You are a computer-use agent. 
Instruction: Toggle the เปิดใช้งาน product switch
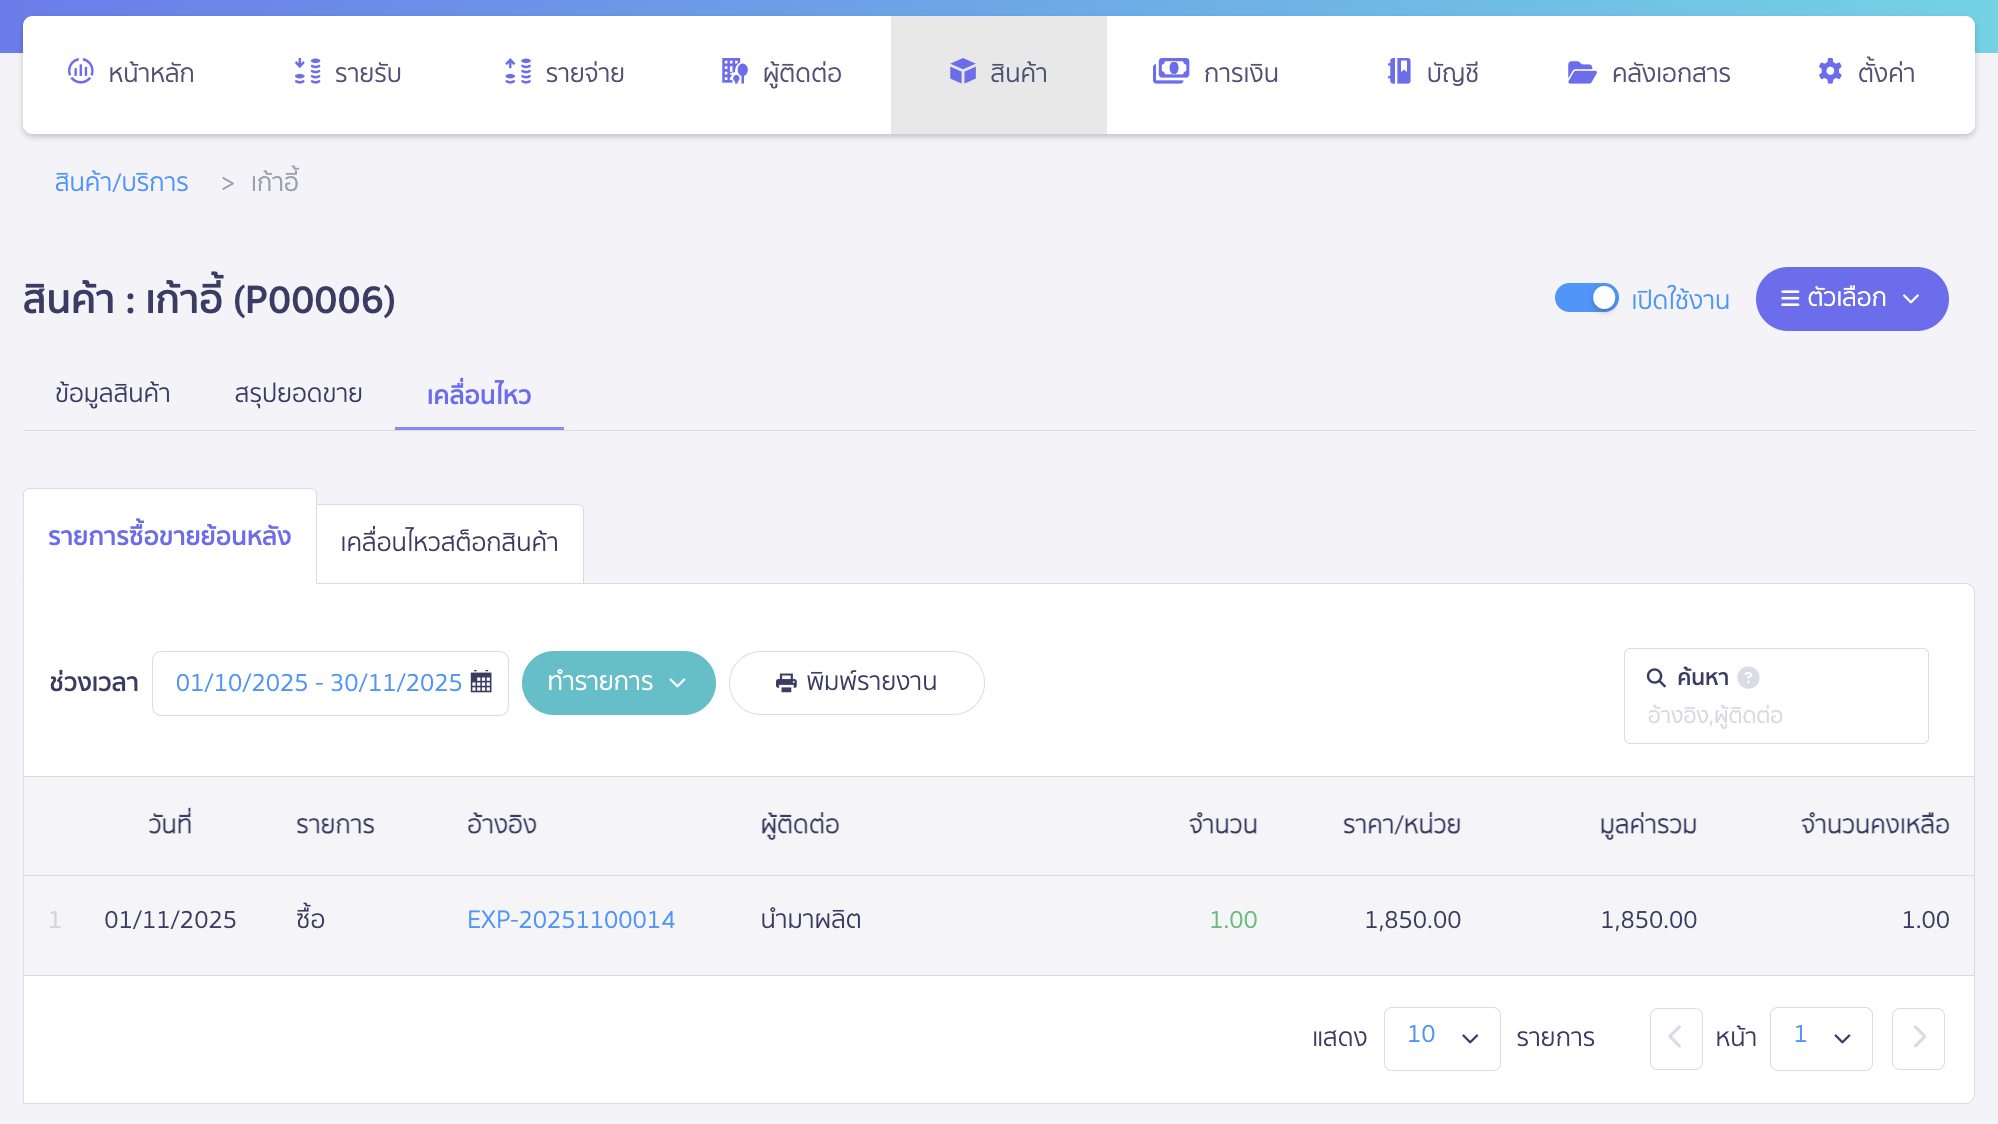[1586, 298]
